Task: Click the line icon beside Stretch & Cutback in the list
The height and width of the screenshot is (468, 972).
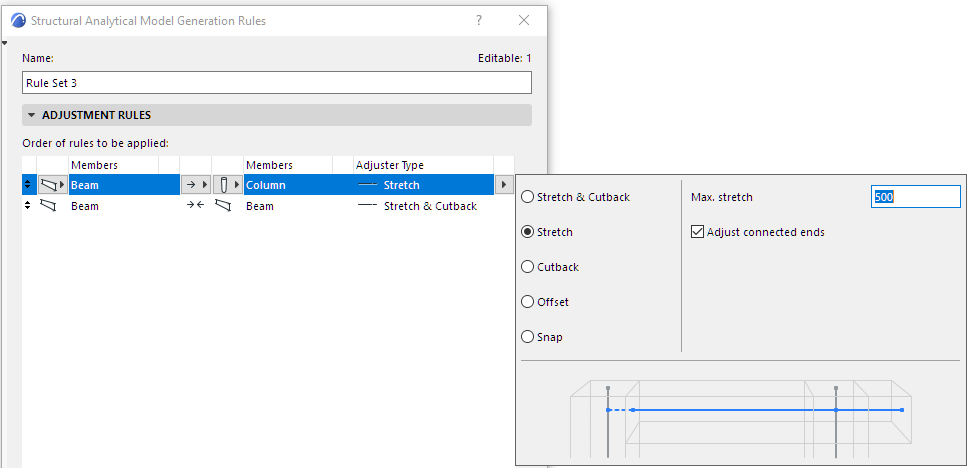Action: (x=368, y=206)
